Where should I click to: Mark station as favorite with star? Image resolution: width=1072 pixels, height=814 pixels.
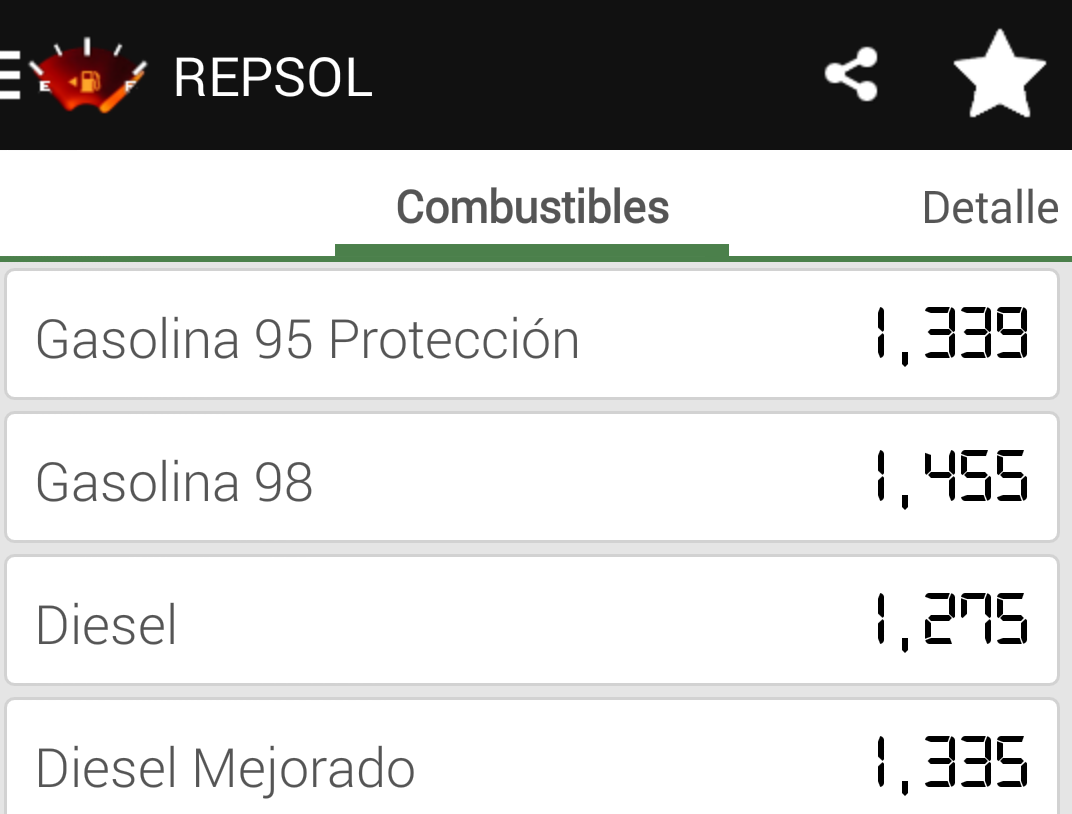pyautogui.click(x=1000, y=74)
